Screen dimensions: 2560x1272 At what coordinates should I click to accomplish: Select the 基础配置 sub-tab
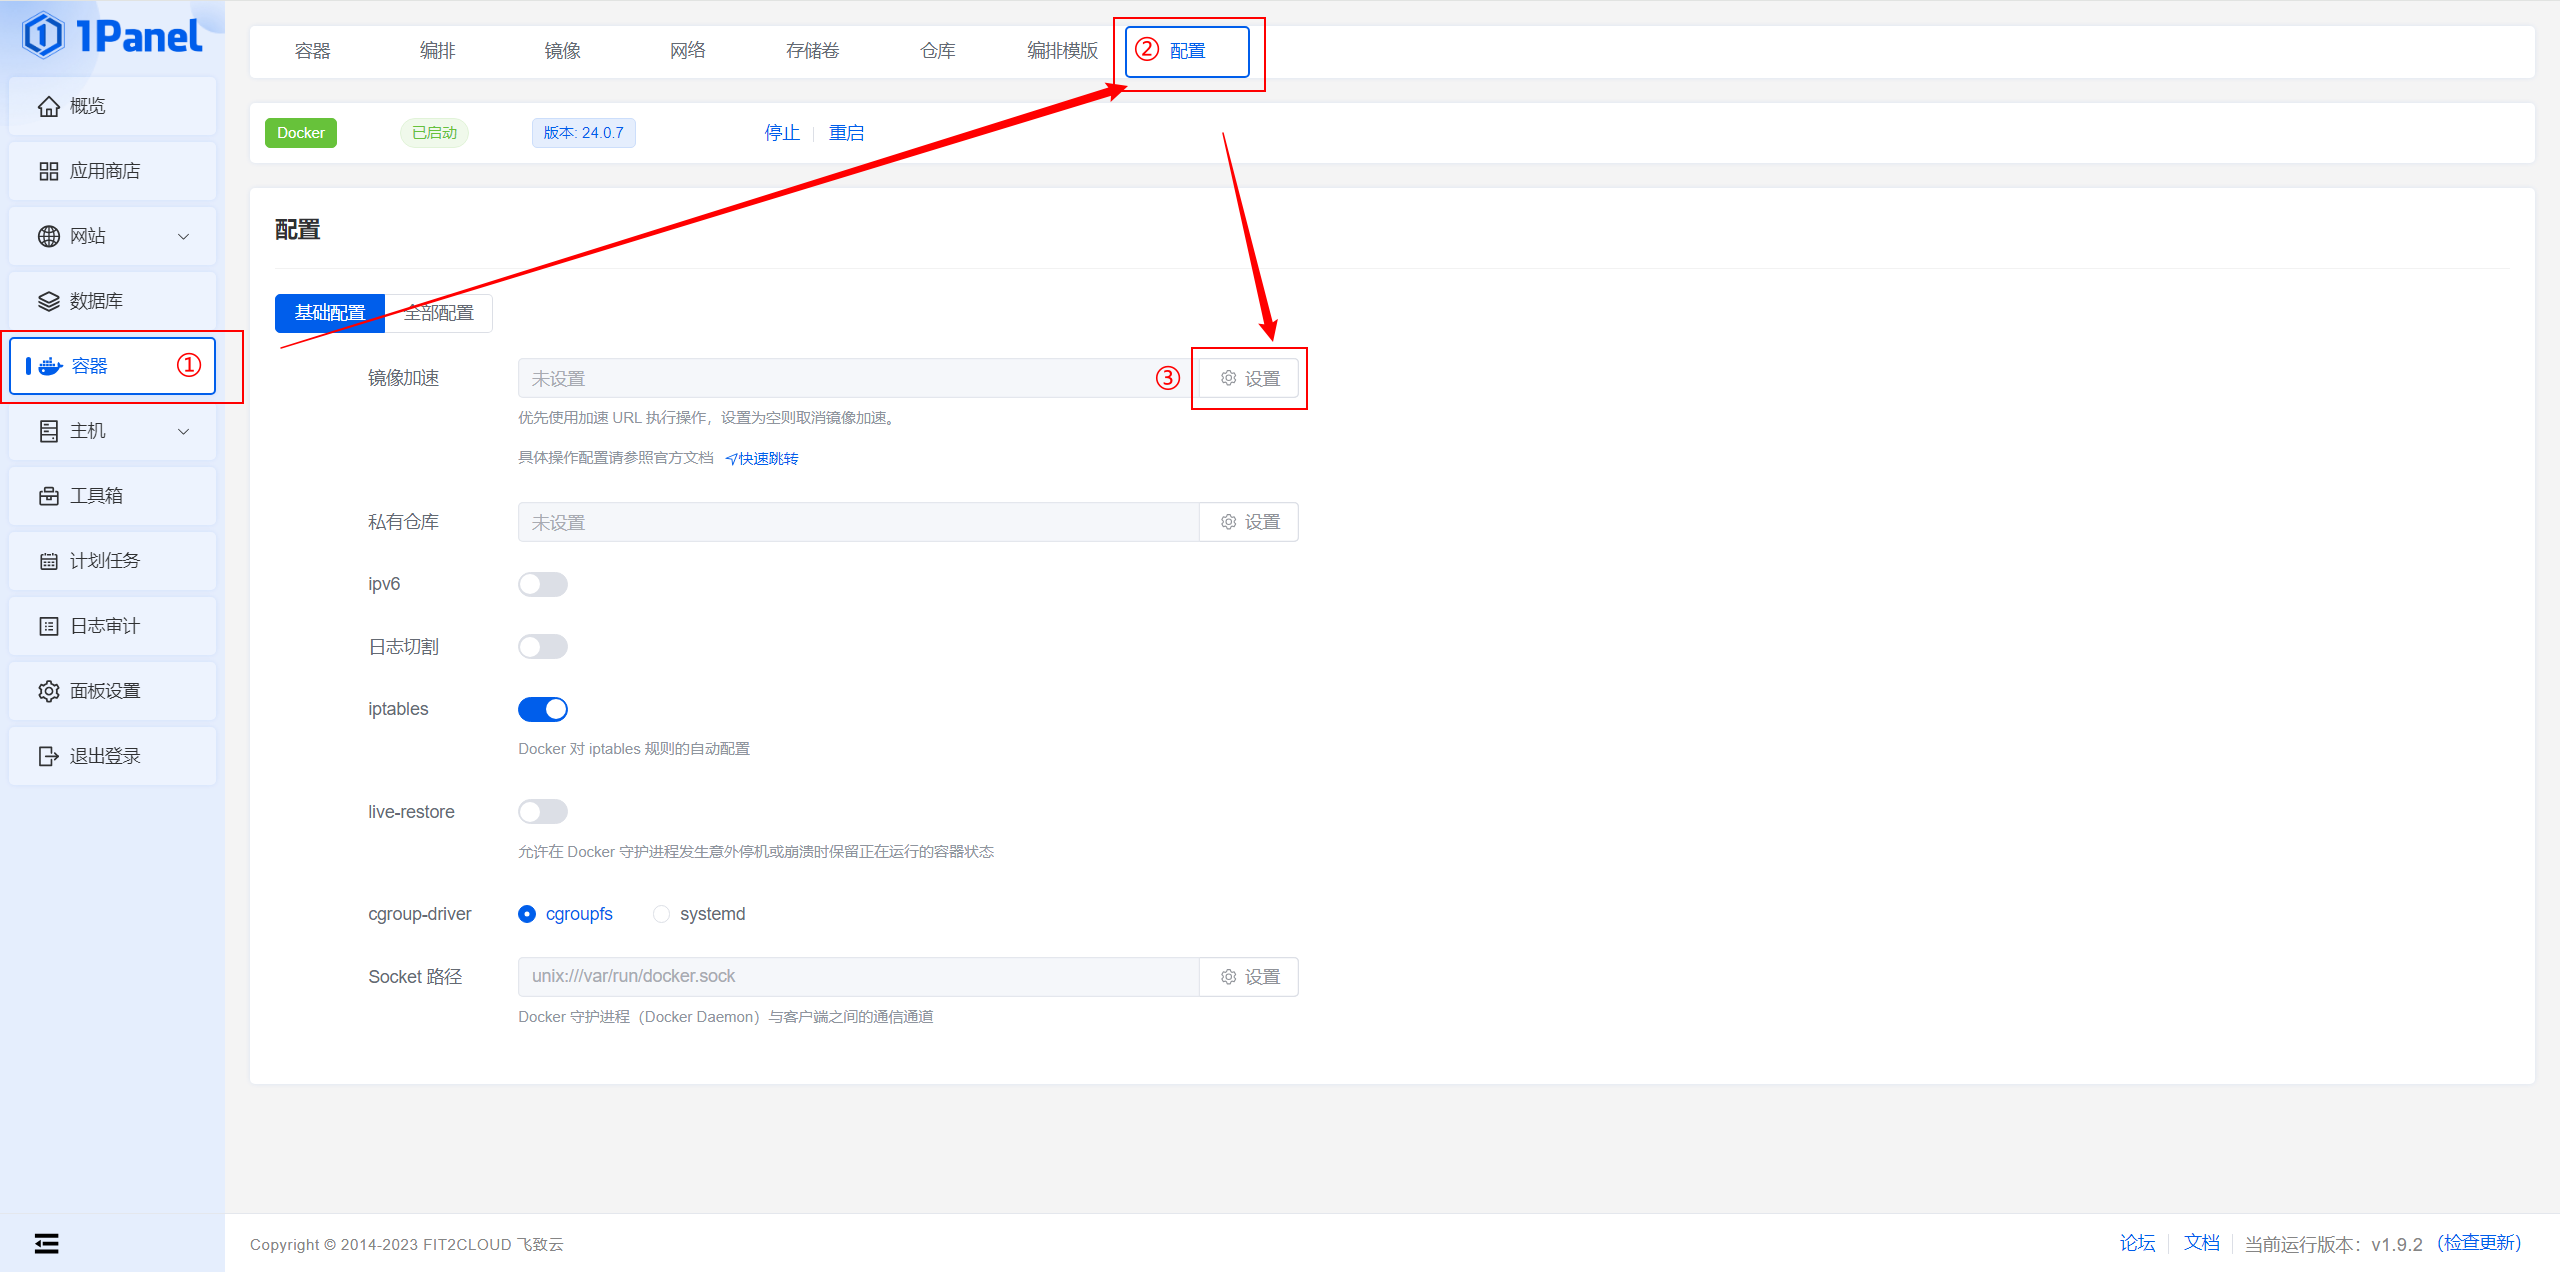(x=330, y=313)
